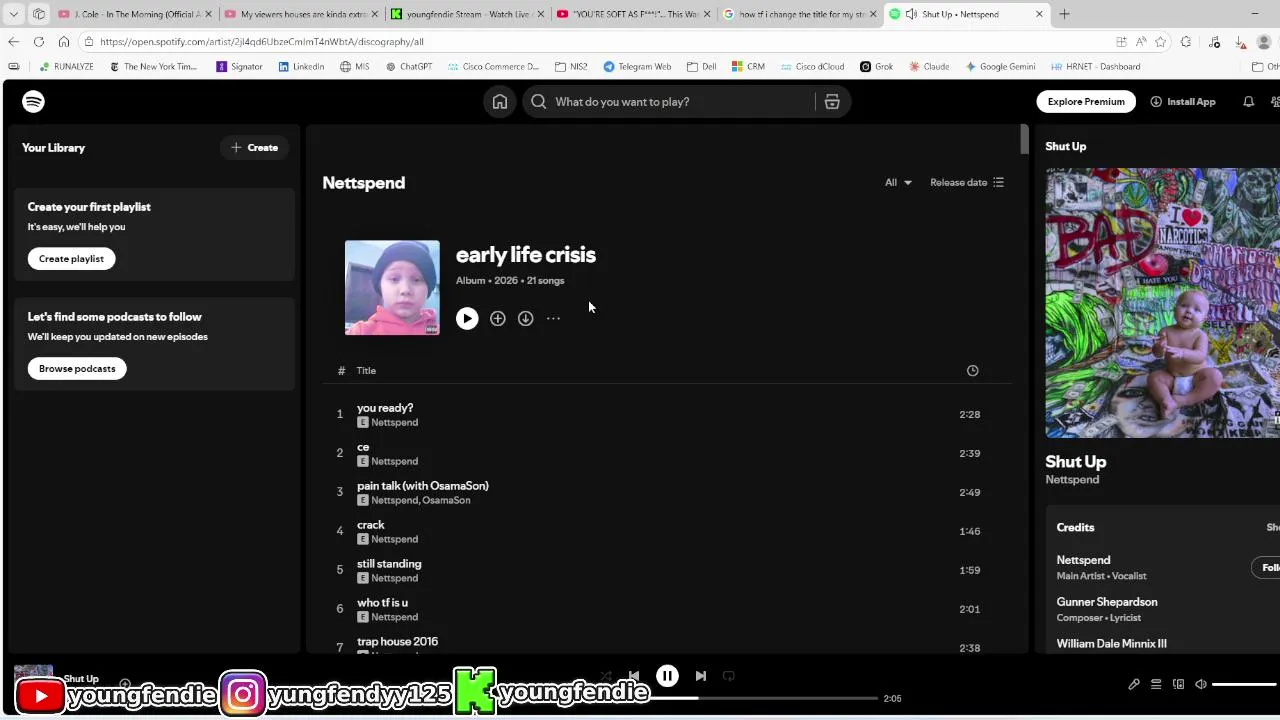
Task: Open more options for early life crisis
Action: (x=553, y=318)
